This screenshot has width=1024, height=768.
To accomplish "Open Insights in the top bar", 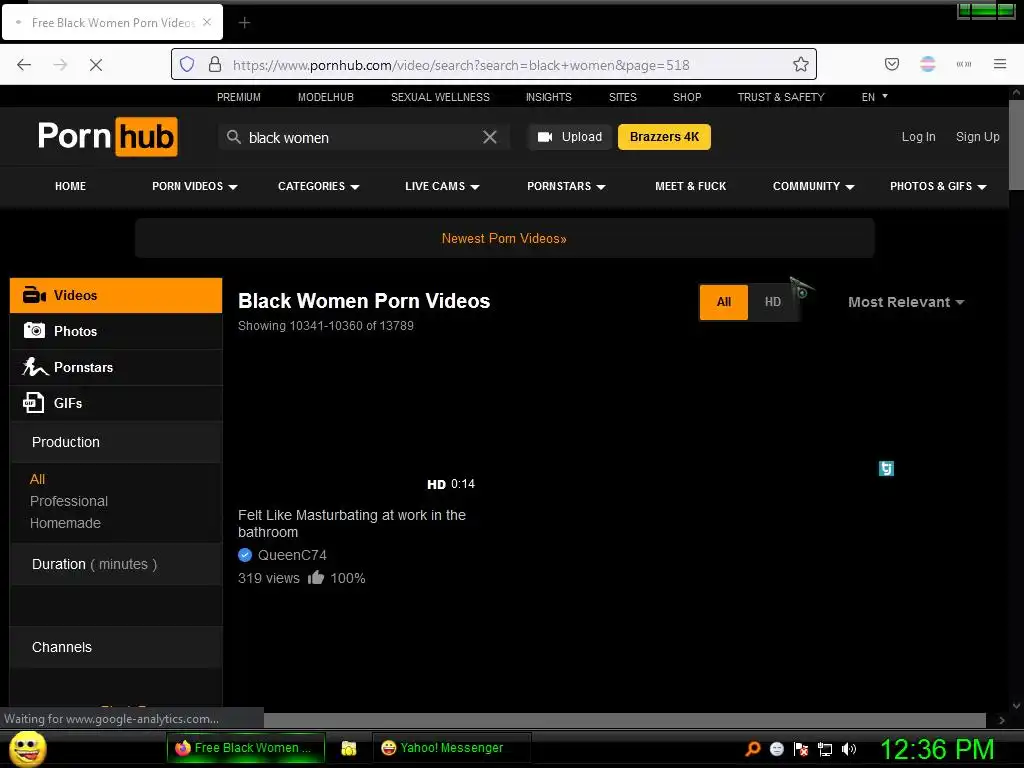I will [x=549, y=97].
